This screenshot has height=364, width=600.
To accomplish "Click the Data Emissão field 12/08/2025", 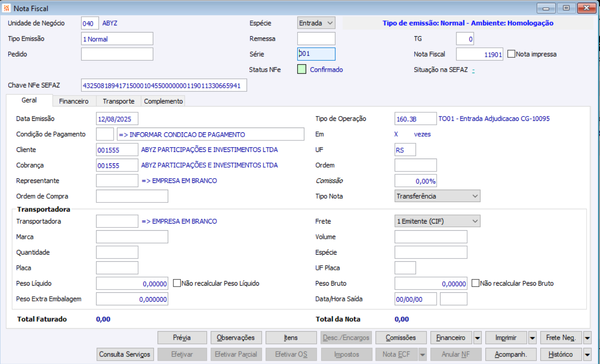I will (x=117, y=119).
